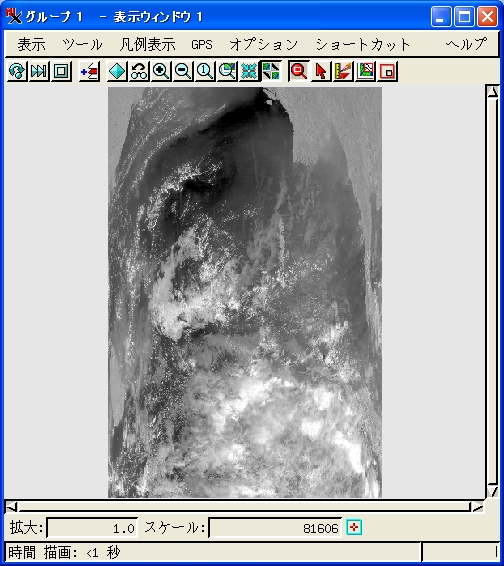Click the redraw icon in toolbar

17,71
